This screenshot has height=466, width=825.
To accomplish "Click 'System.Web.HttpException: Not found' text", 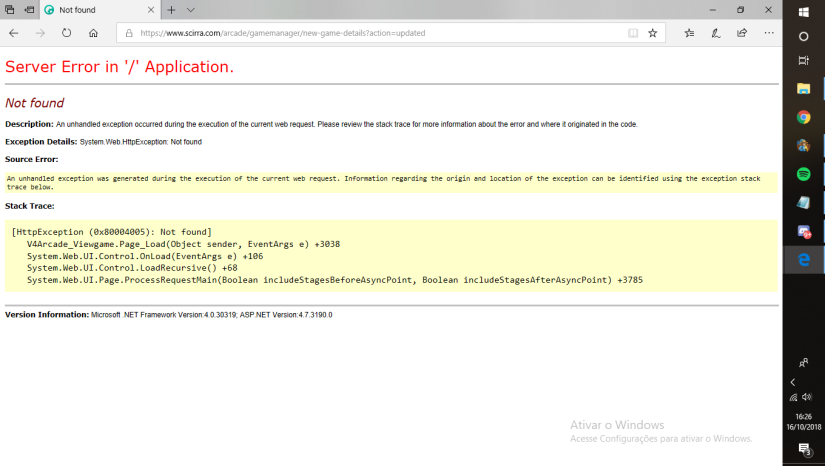I will pos(140,142).
